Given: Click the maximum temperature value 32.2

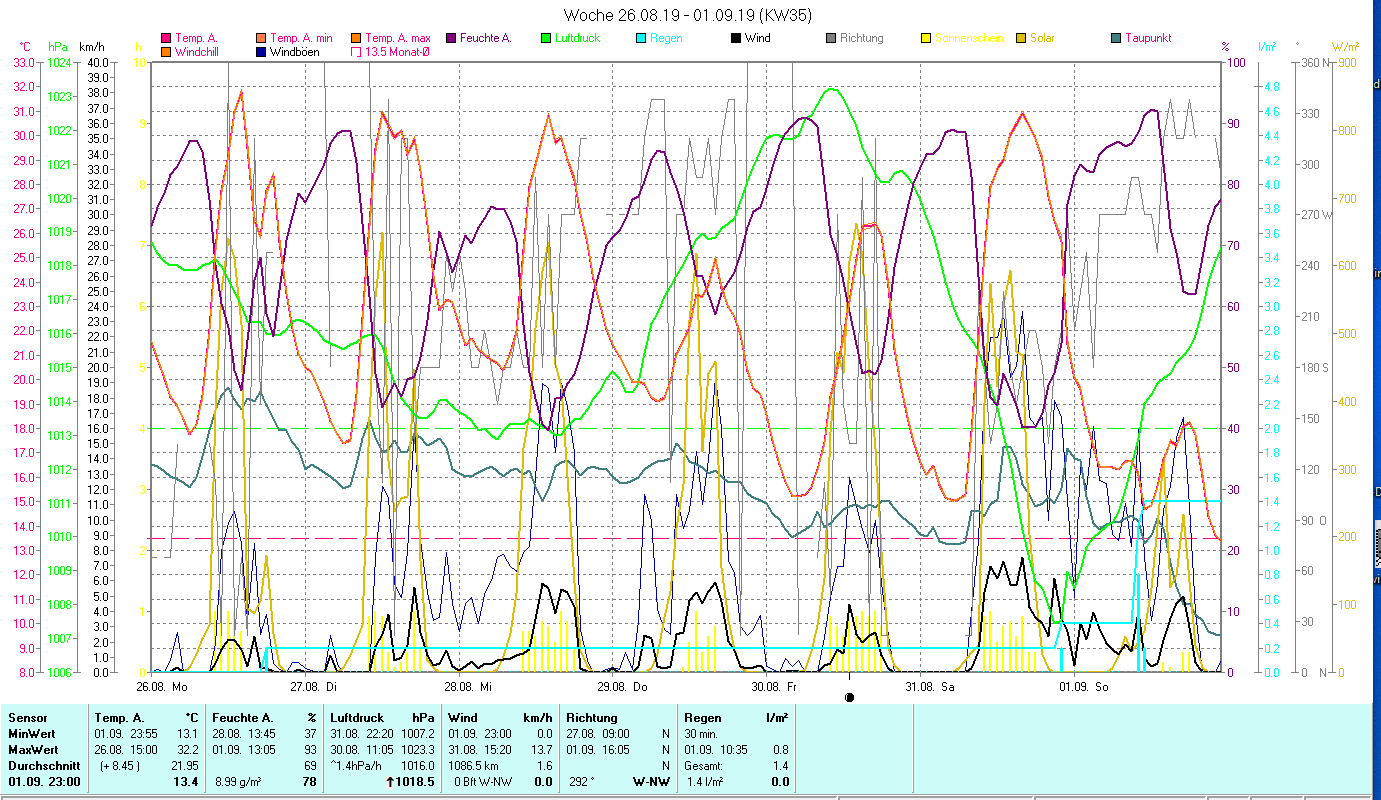Looking at the screenshot, I should (x=187, y=750).
